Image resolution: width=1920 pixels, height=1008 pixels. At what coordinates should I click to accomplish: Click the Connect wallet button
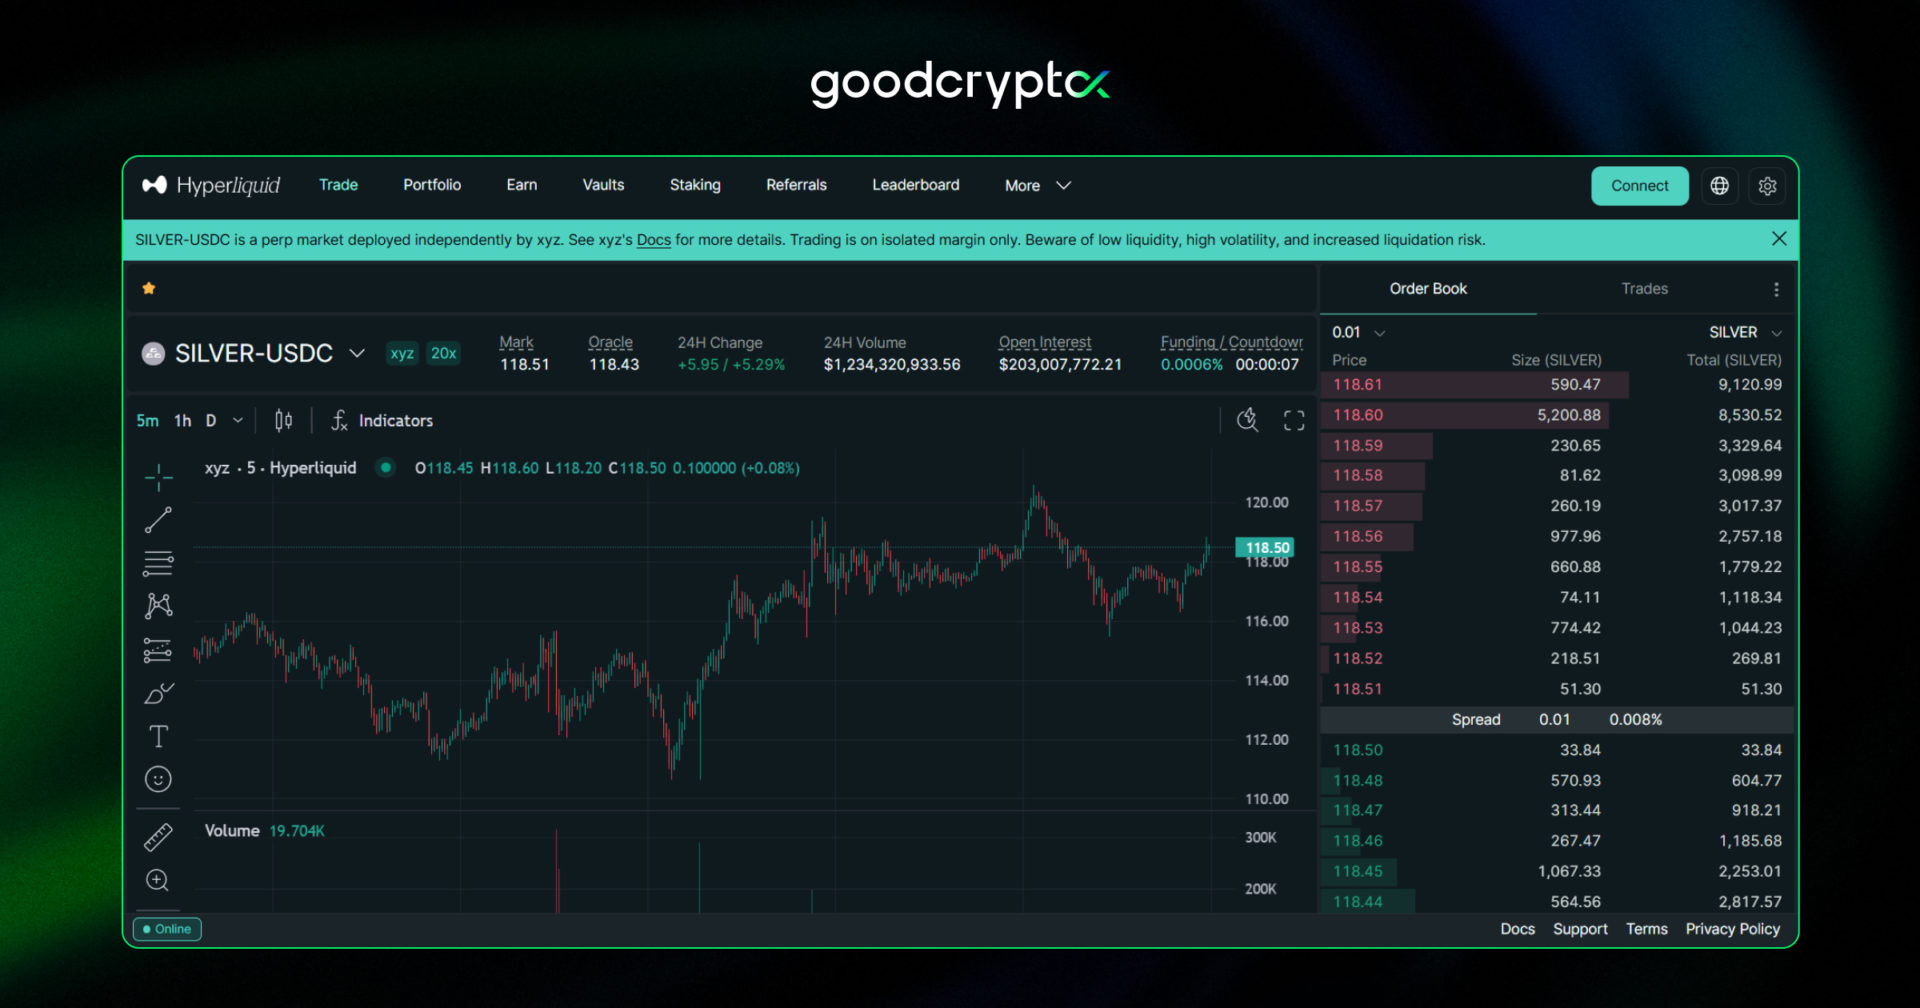coord(1639,186)
